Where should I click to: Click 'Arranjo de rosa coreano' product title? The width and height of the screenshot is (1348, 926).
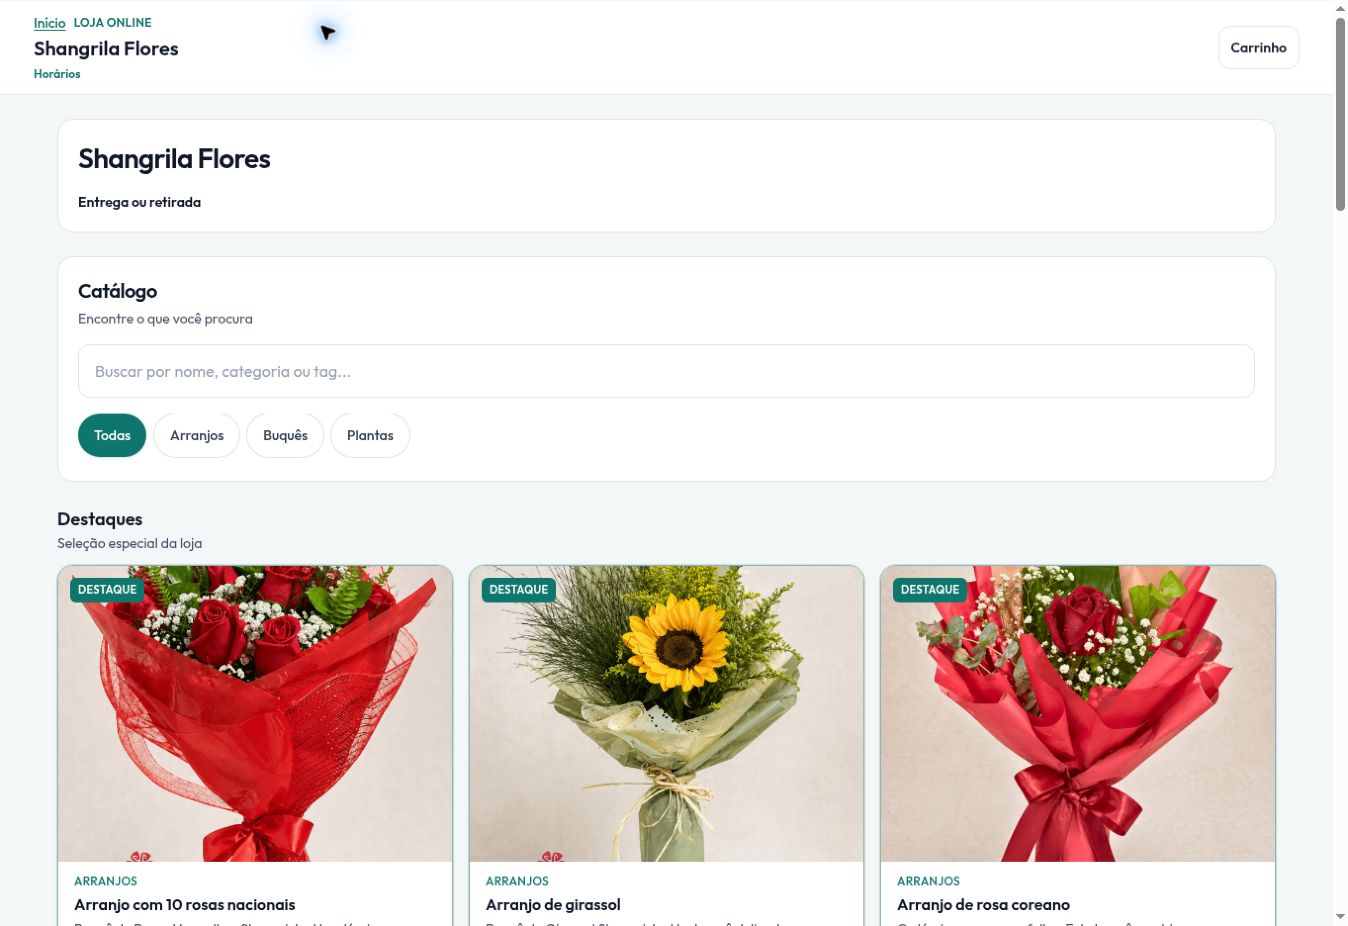coord(983,905)
